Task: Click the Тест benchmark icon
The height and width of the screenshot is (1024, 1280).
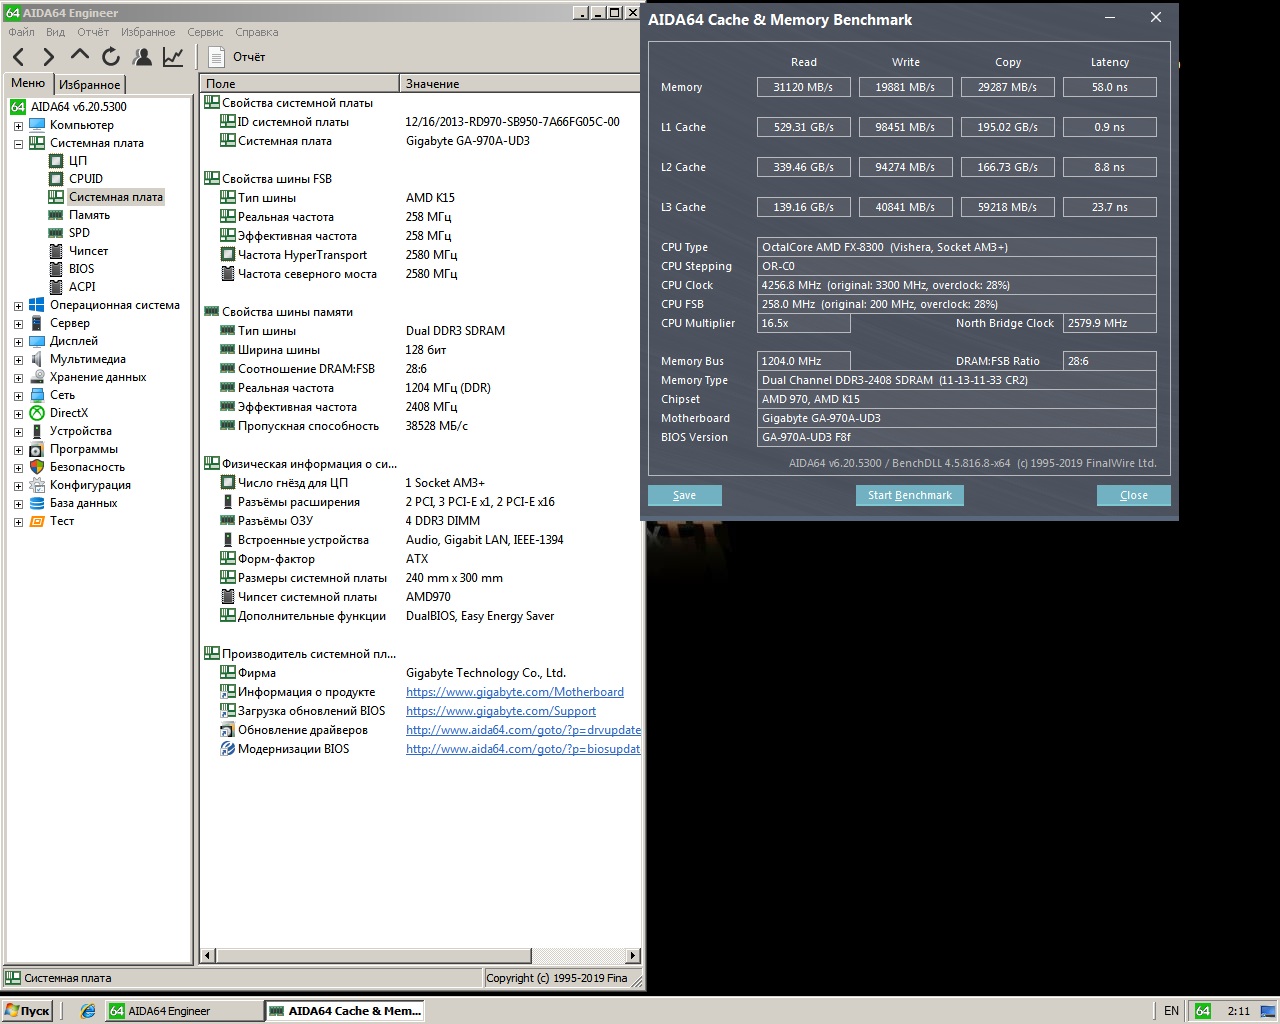Action: click(37, 521)
